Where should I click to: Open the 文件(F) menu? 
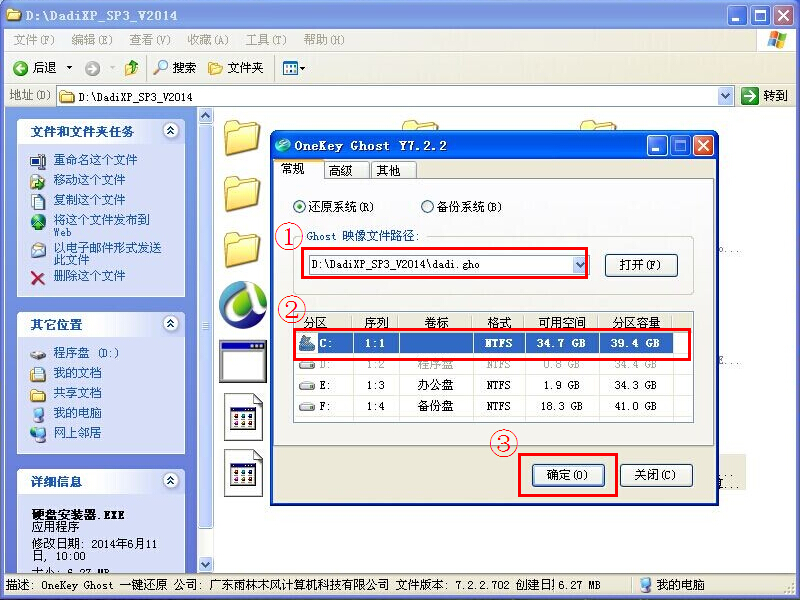pyautogui.click(x=34, y=40)
